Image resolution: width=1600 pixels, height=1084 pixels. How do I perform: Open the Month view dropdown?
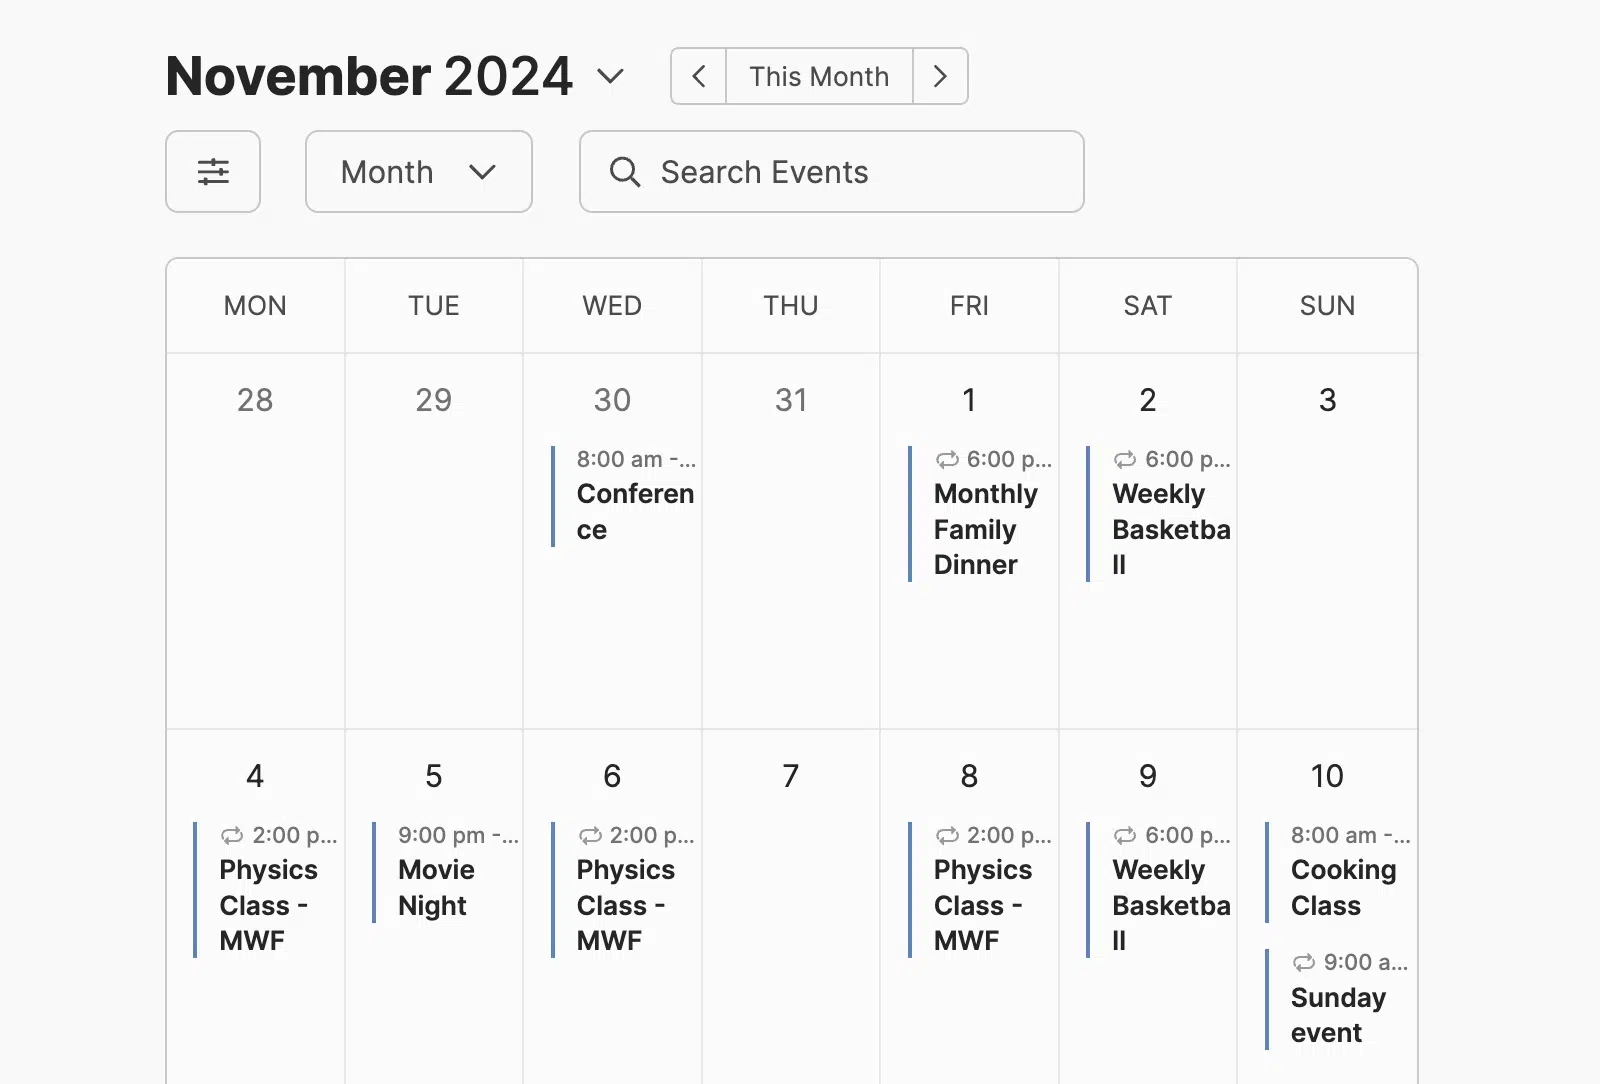tap(419, 172)
